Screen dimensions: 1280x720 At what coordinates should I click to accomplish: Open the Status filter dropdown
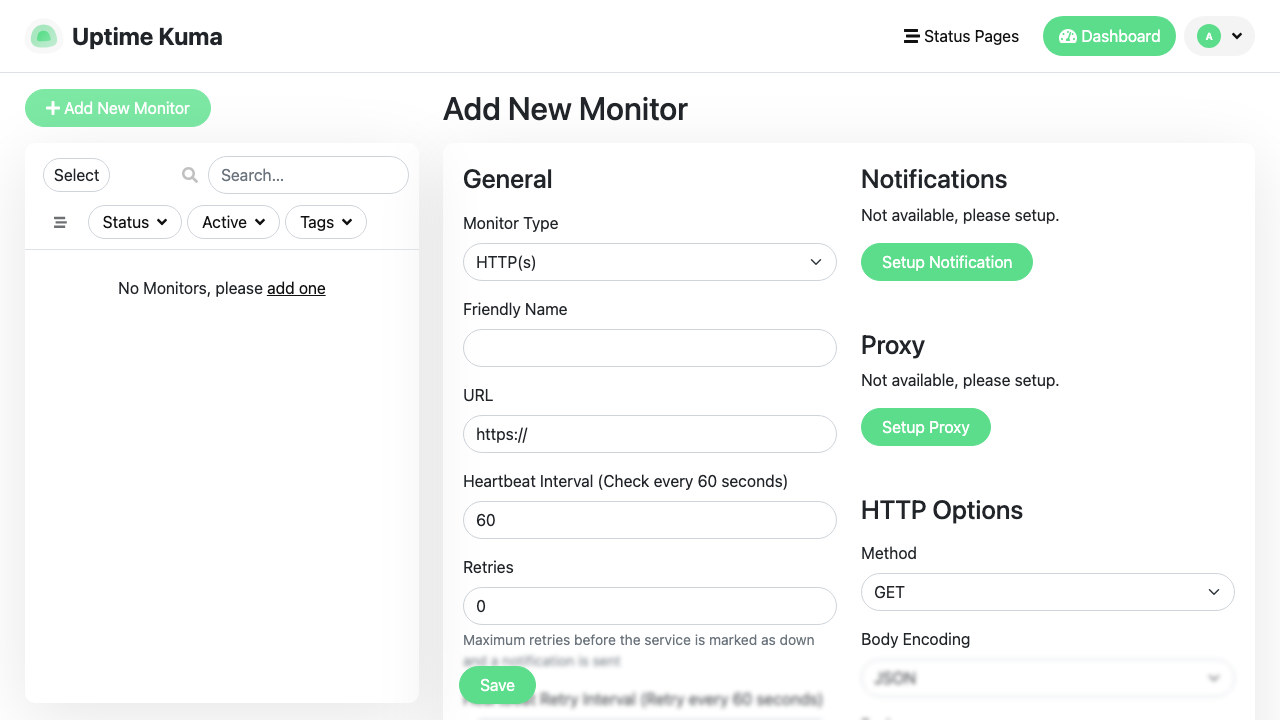point(135,222)
